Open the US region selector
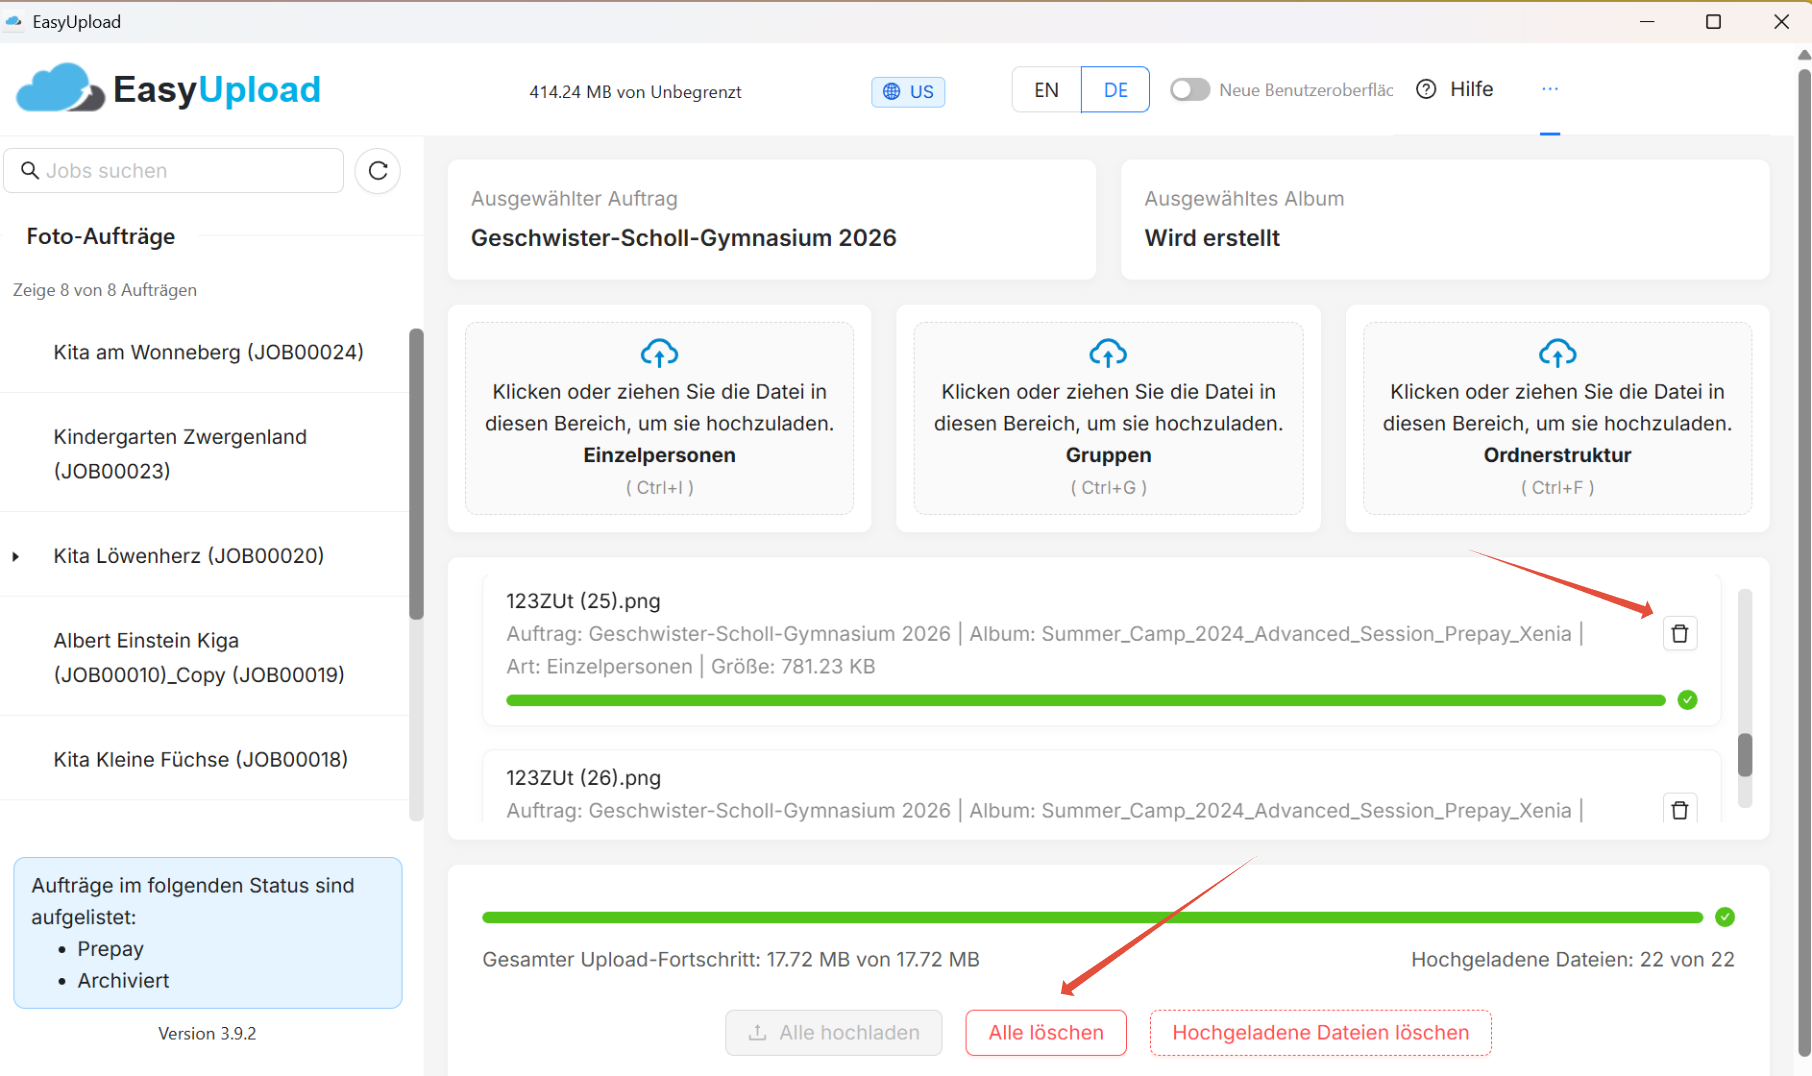 908,92
